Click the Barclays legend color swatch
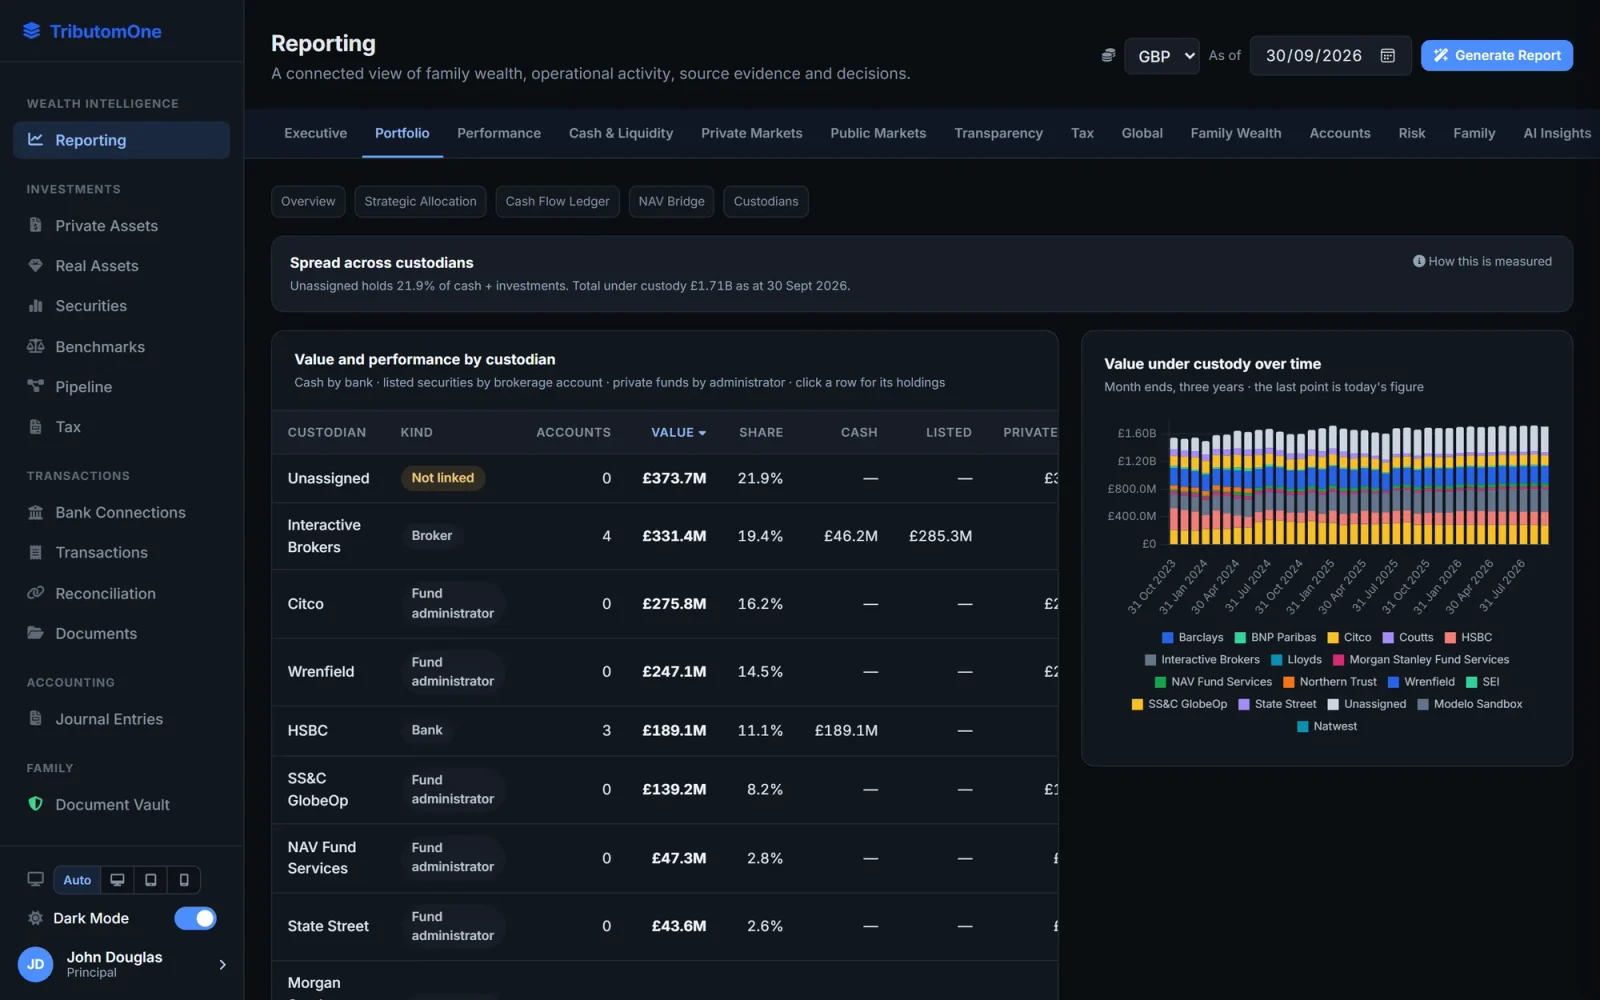The height and width of the screenshot is (1000, 1600). [1167, 637]
